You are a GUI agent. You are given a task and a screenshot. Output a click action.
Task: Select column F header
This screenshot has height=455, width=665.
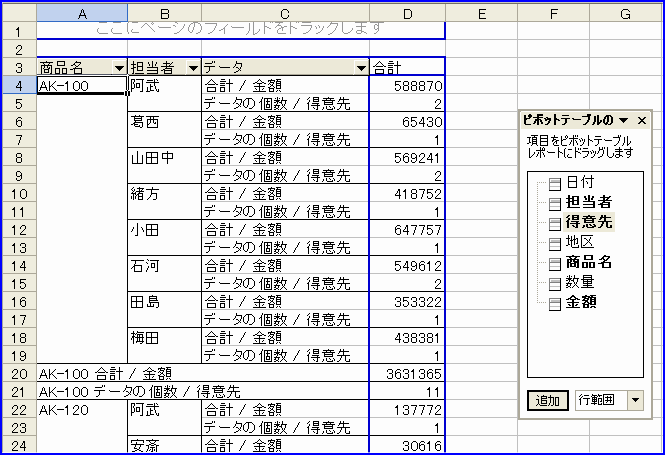click(553, 14)
